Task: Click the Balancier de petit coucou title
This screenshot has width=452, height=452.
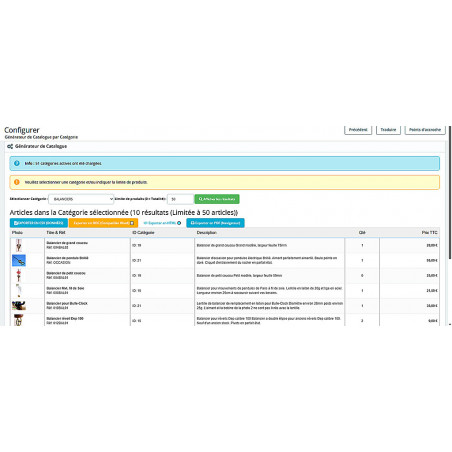Action: pos(66,273)
